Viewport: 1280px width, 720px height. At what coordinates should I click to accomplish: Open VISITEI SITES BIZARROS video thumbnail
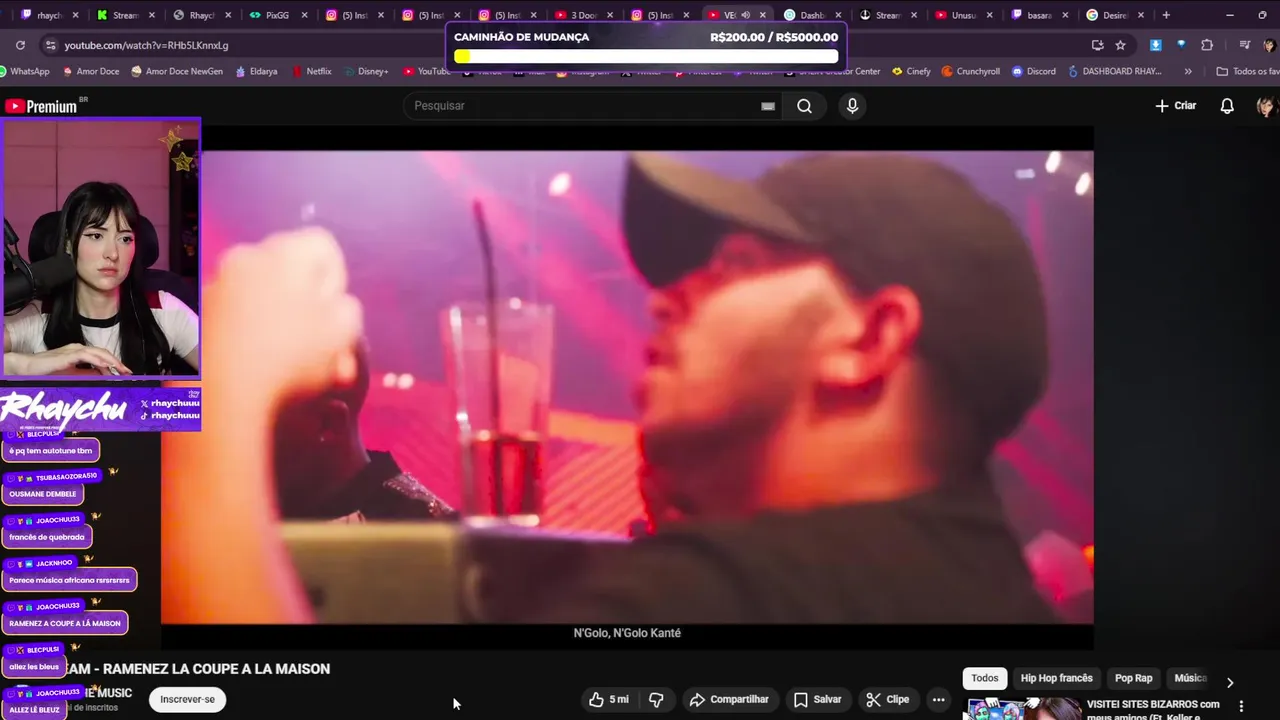tap(1023, 709)
